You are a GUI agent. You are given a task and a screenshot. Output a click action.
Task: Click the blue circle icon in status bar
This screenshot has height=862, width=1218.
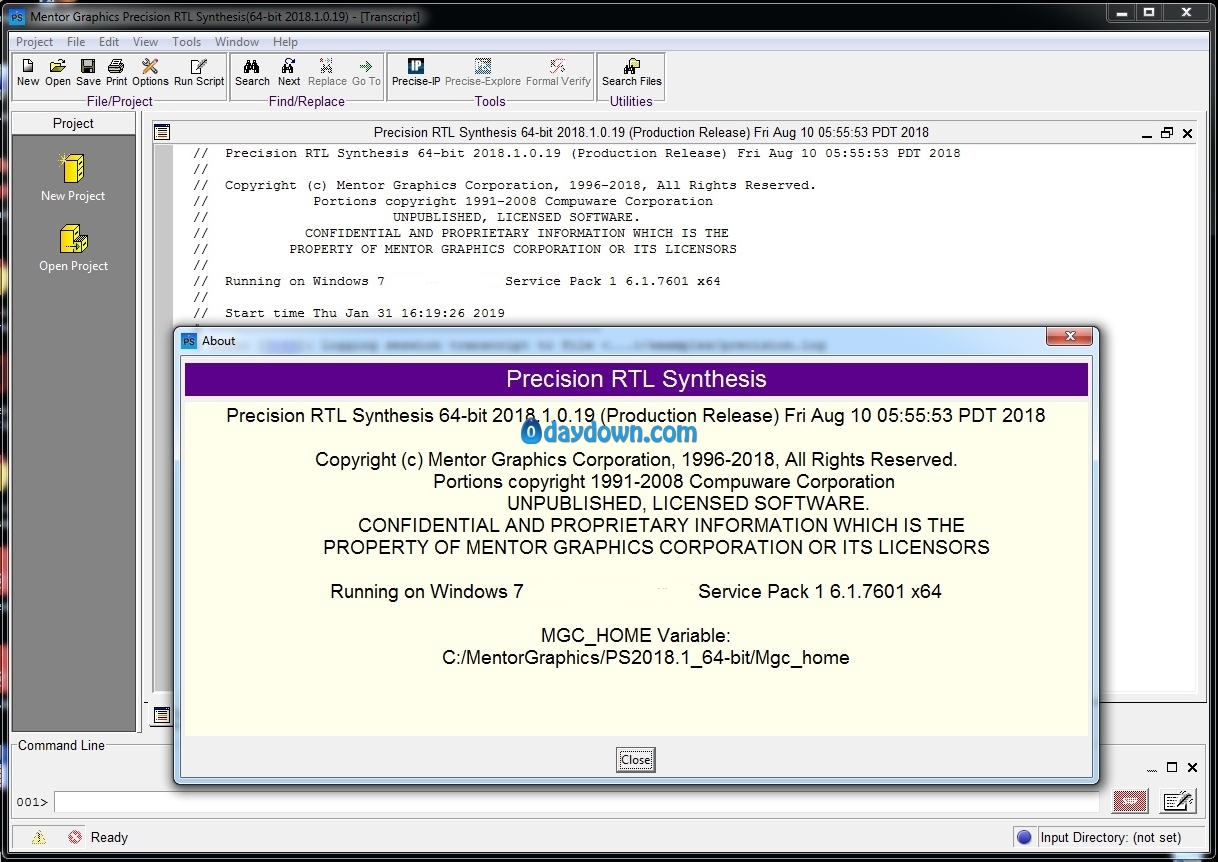click(x=1023, y=837)
